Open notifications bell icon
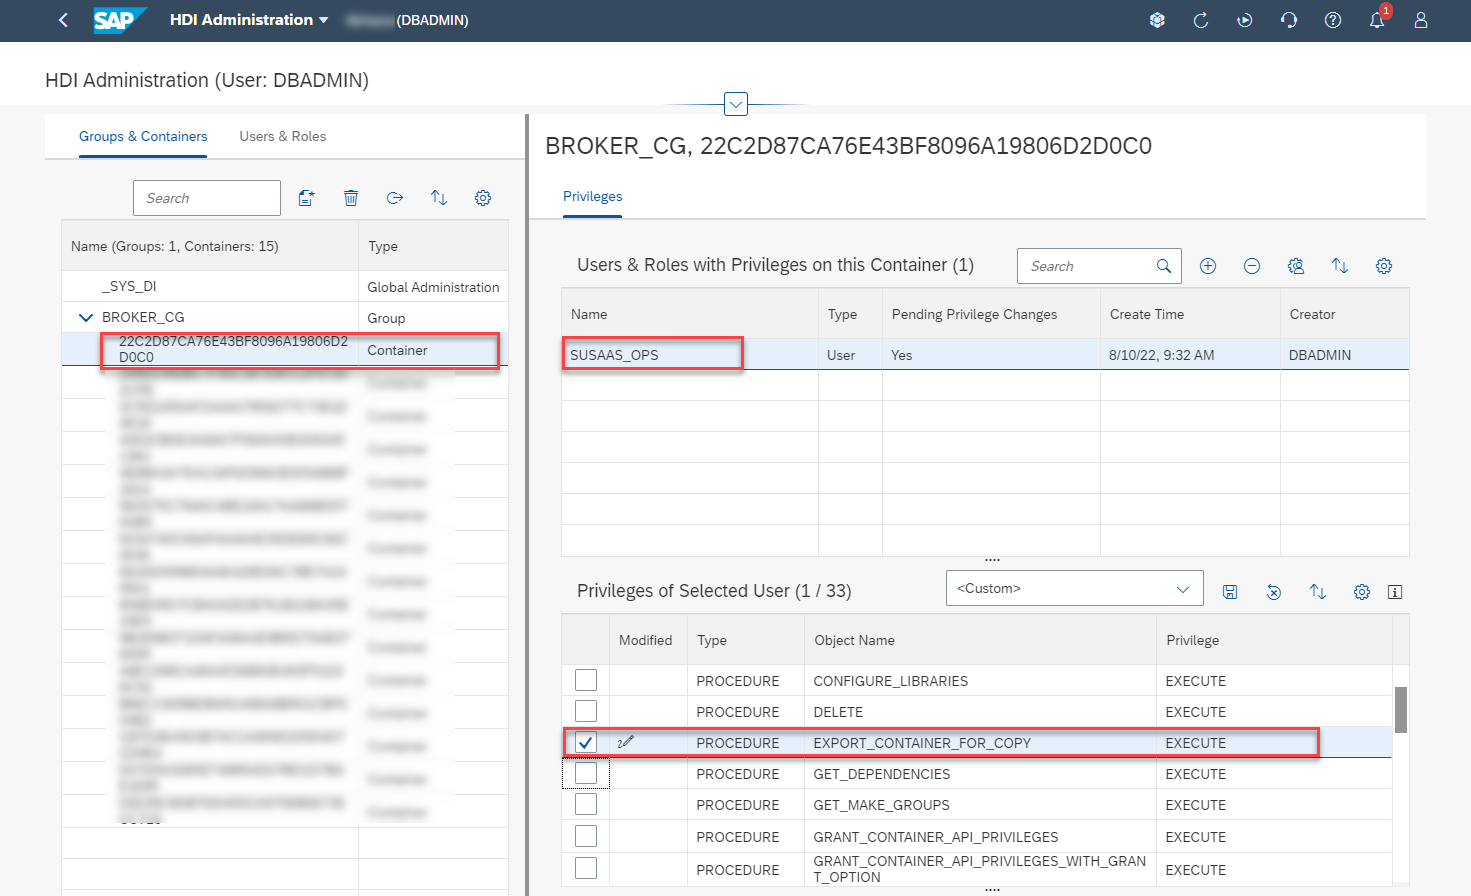Screen dimensions: 1471x896 1377,20
